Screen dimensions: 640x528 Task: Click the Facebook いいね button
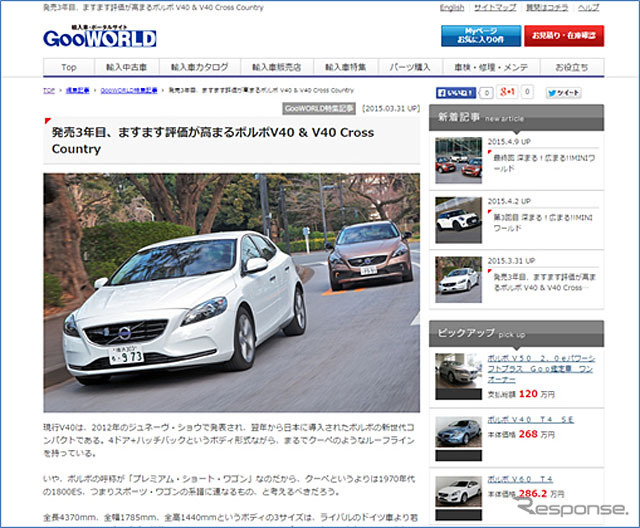(x=456, y=93)
